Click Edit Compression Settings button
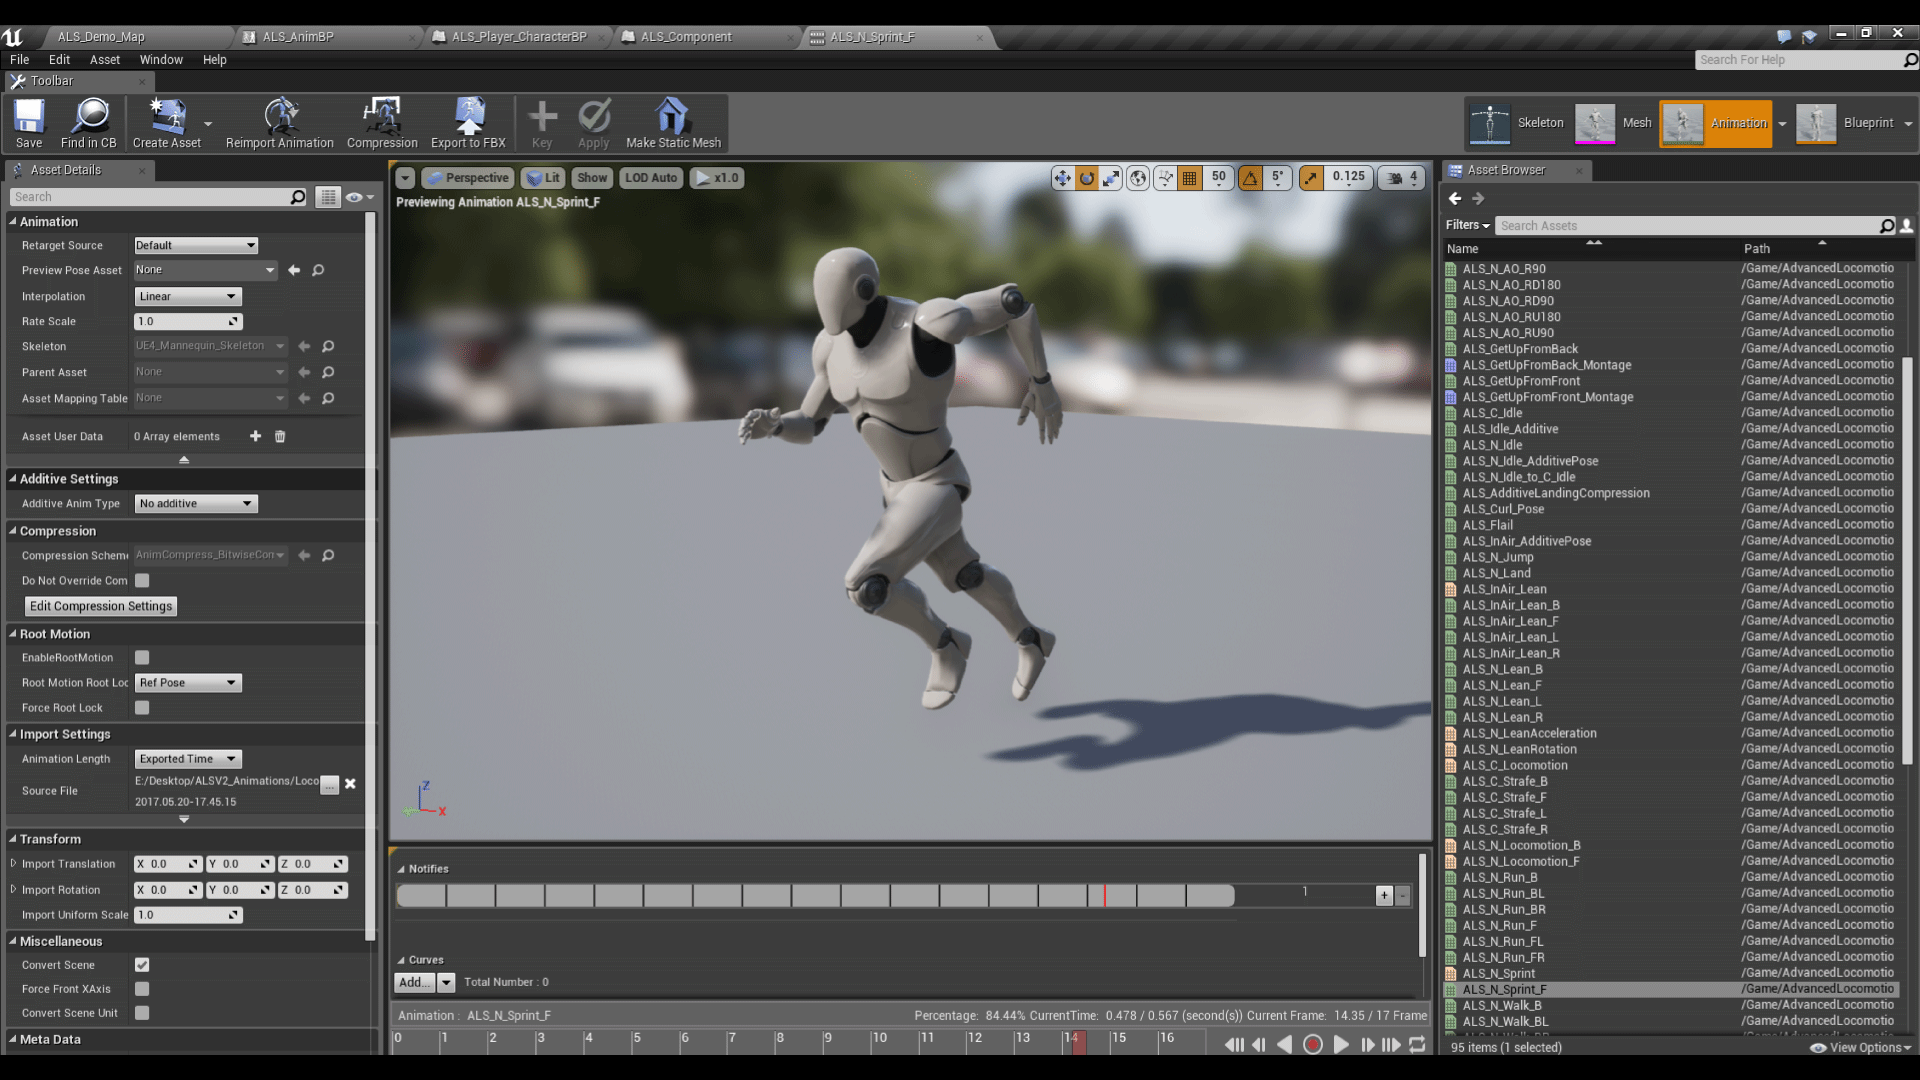1920x1080 pixels. 101,606
